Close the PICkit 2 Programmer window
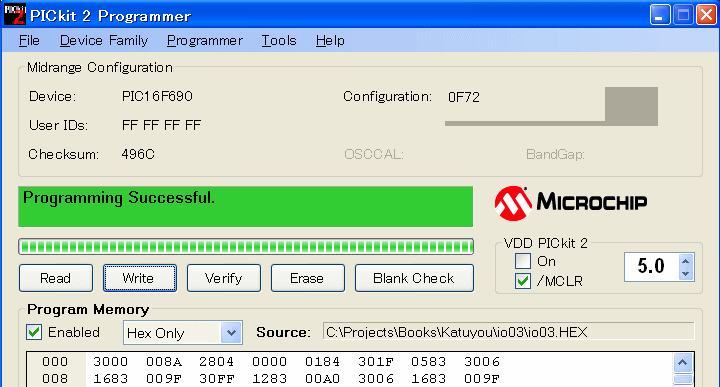The height and width of the screenshot is (387, 720). [x=706, y=15]
